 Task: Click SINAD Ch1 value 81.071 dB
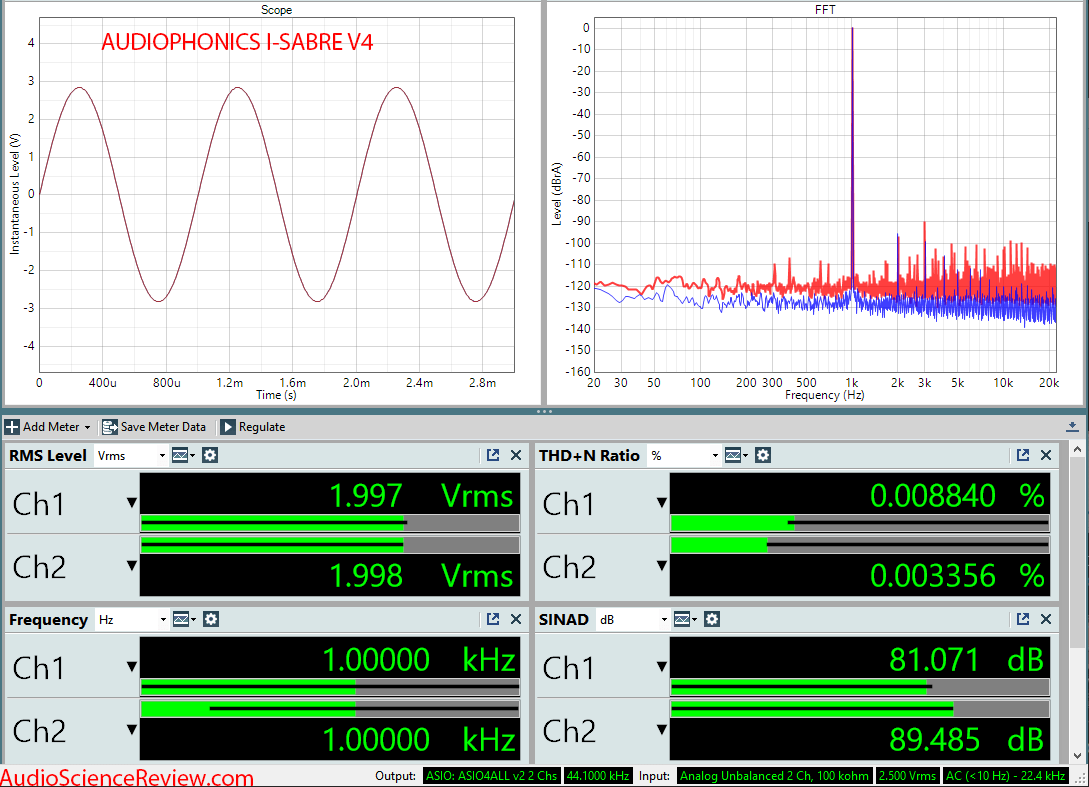click(966, 660)
